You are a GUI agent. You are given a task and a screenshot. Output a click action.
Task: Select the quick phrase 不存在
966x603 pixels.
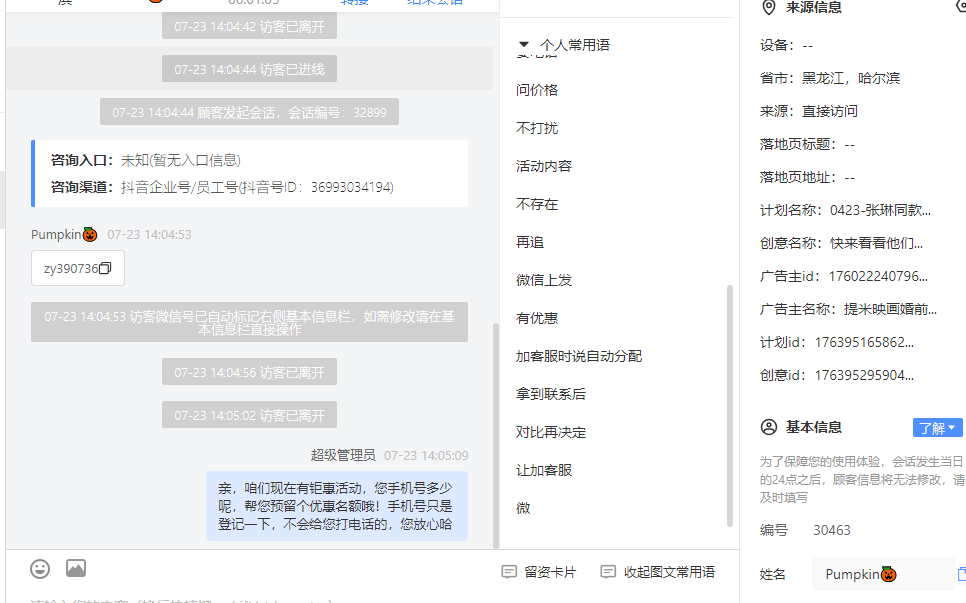click(x=537, y=204)
